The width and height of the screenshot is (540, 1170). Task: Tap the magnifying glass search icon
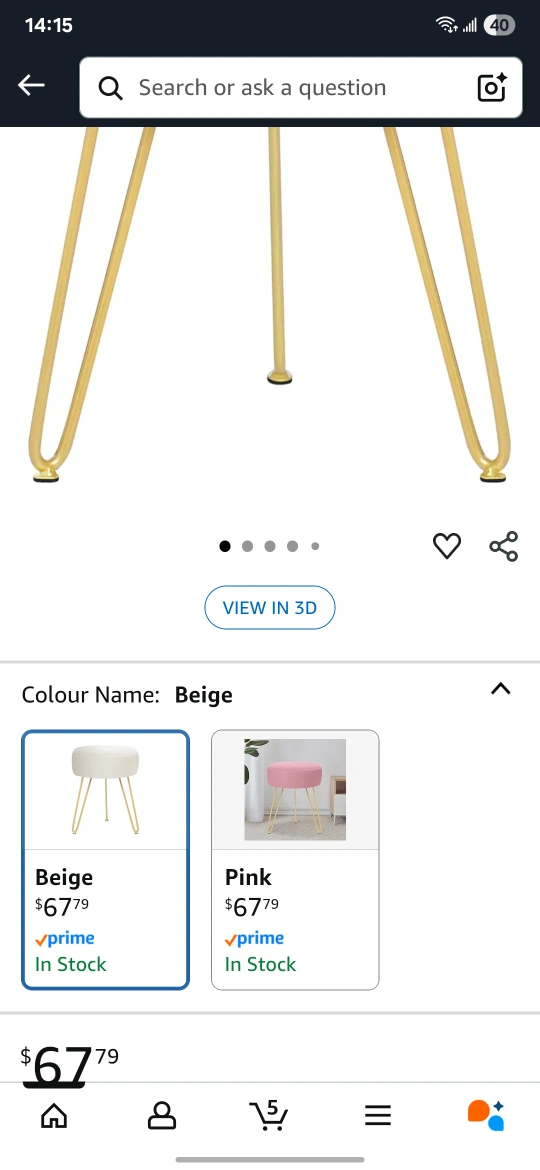point(110,88)
